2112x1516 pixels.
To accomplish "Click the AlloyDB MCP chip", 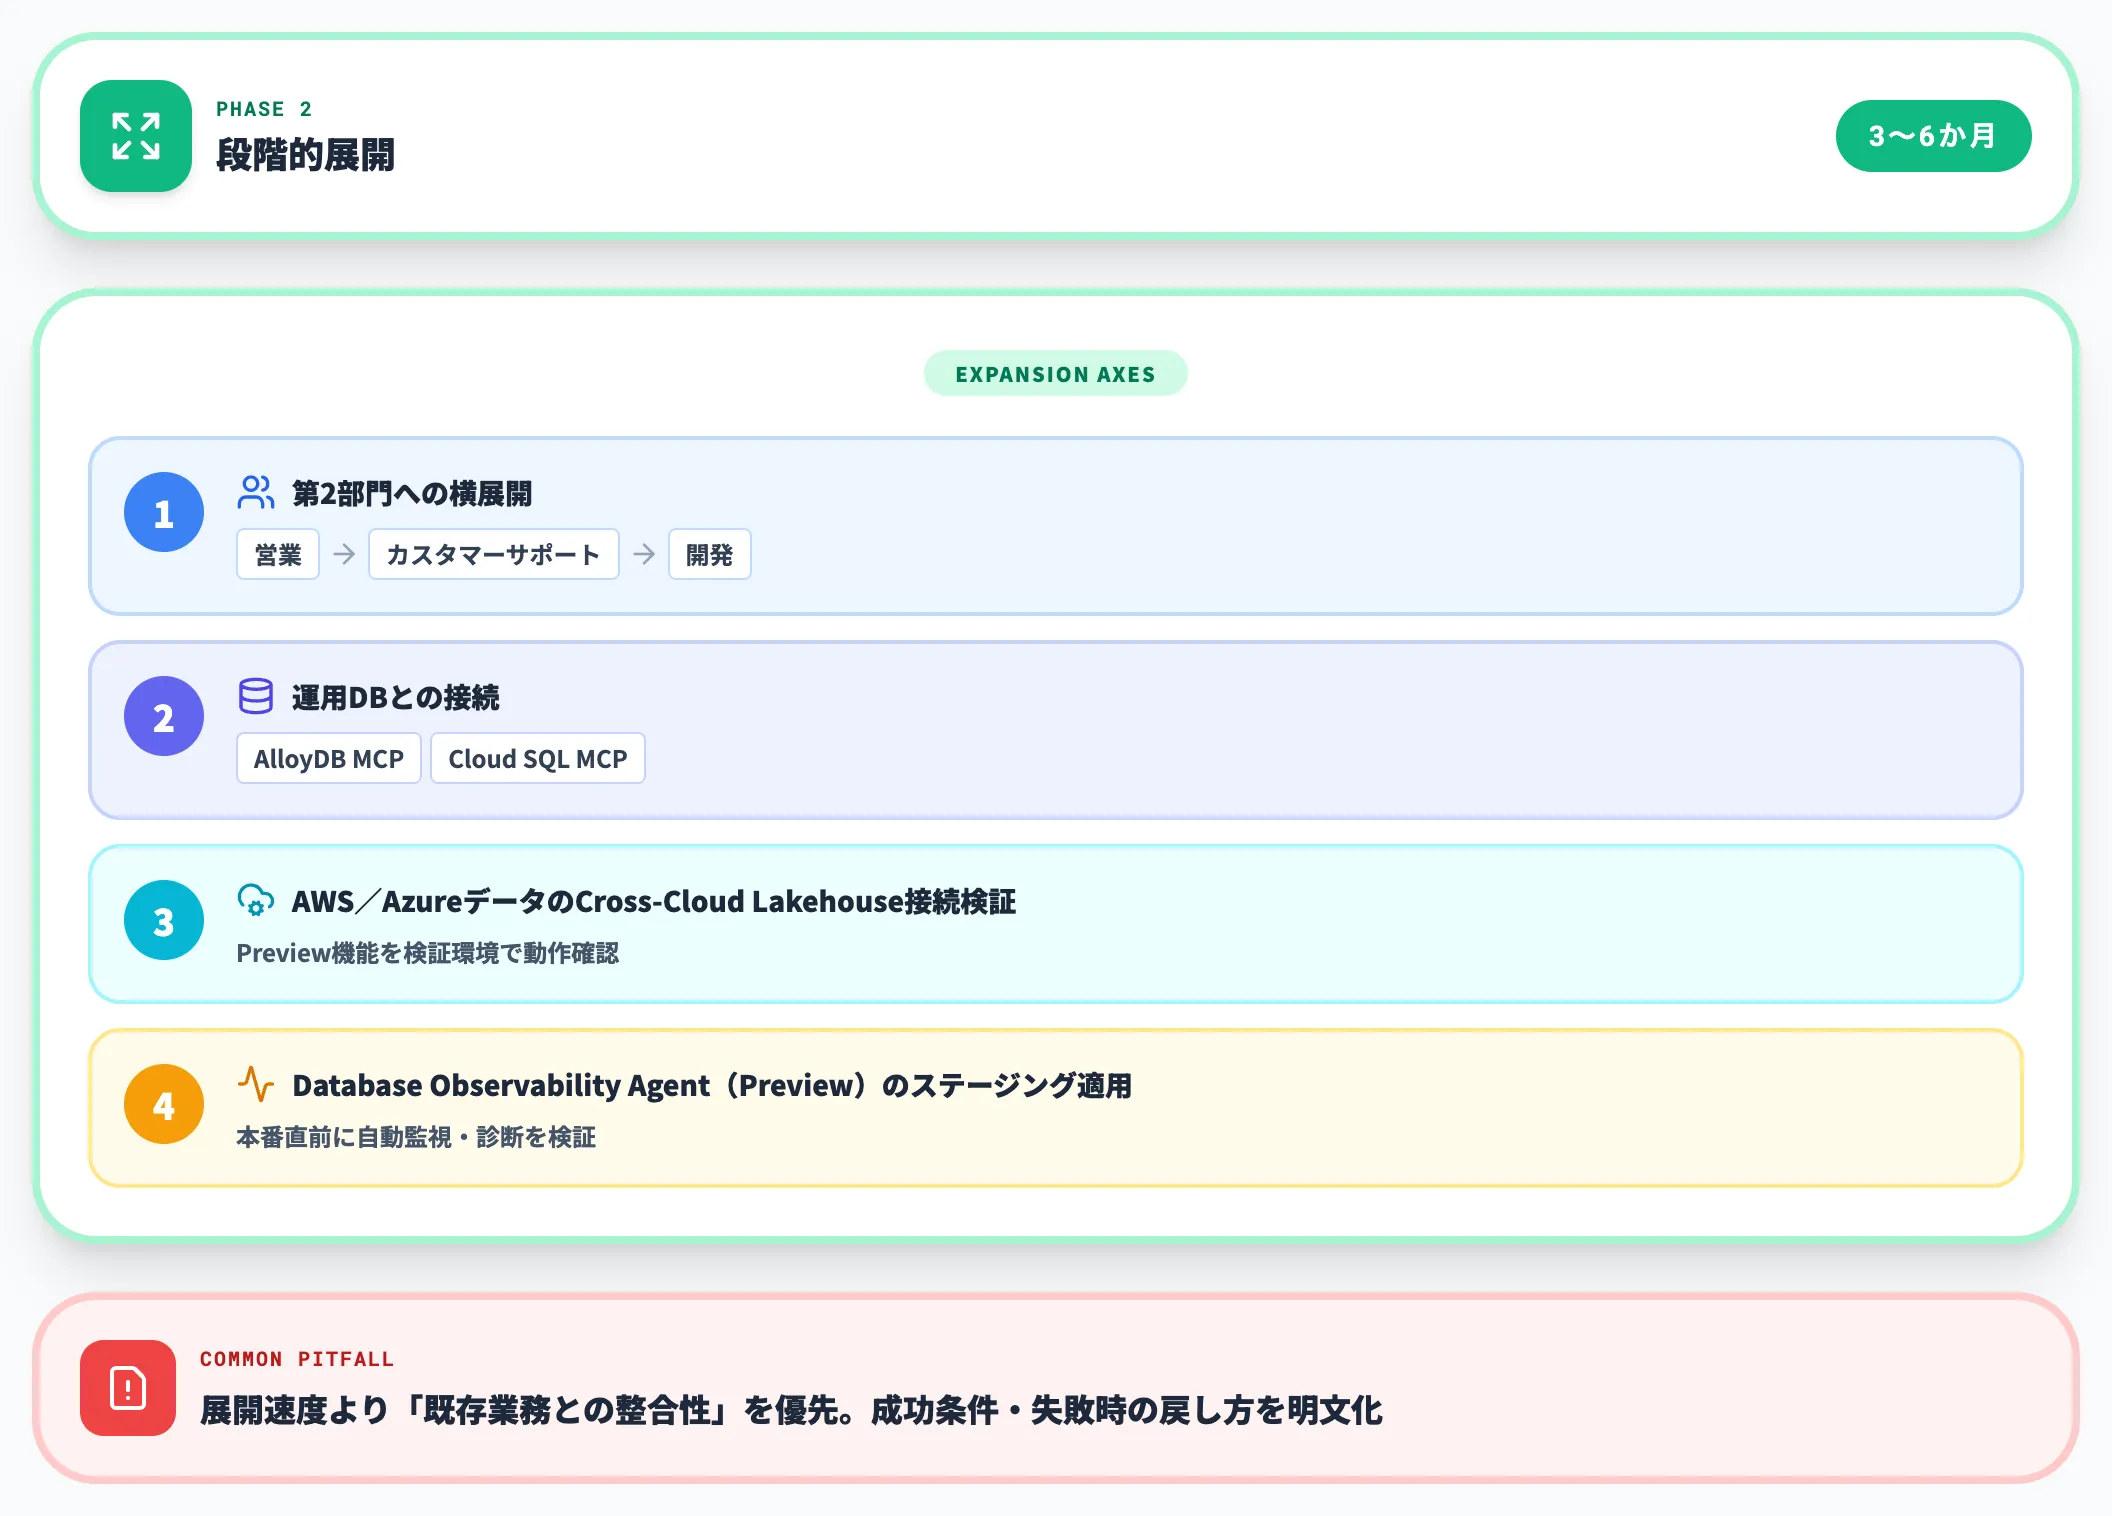I will coord(328,758).
